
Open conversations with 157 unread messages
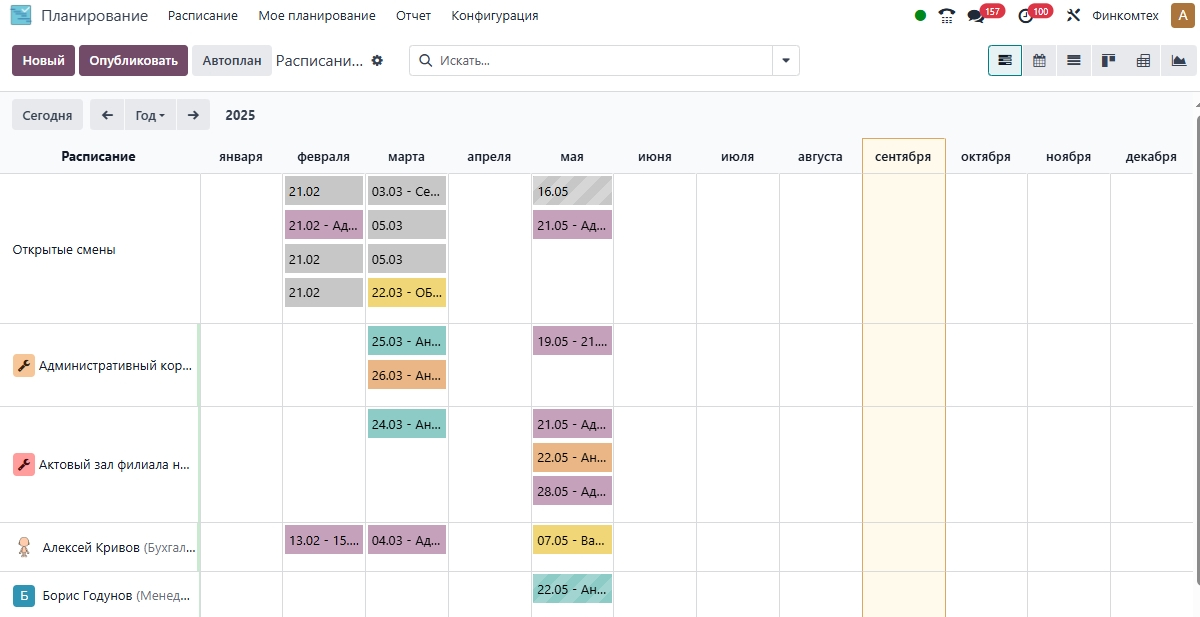point(977,16)
